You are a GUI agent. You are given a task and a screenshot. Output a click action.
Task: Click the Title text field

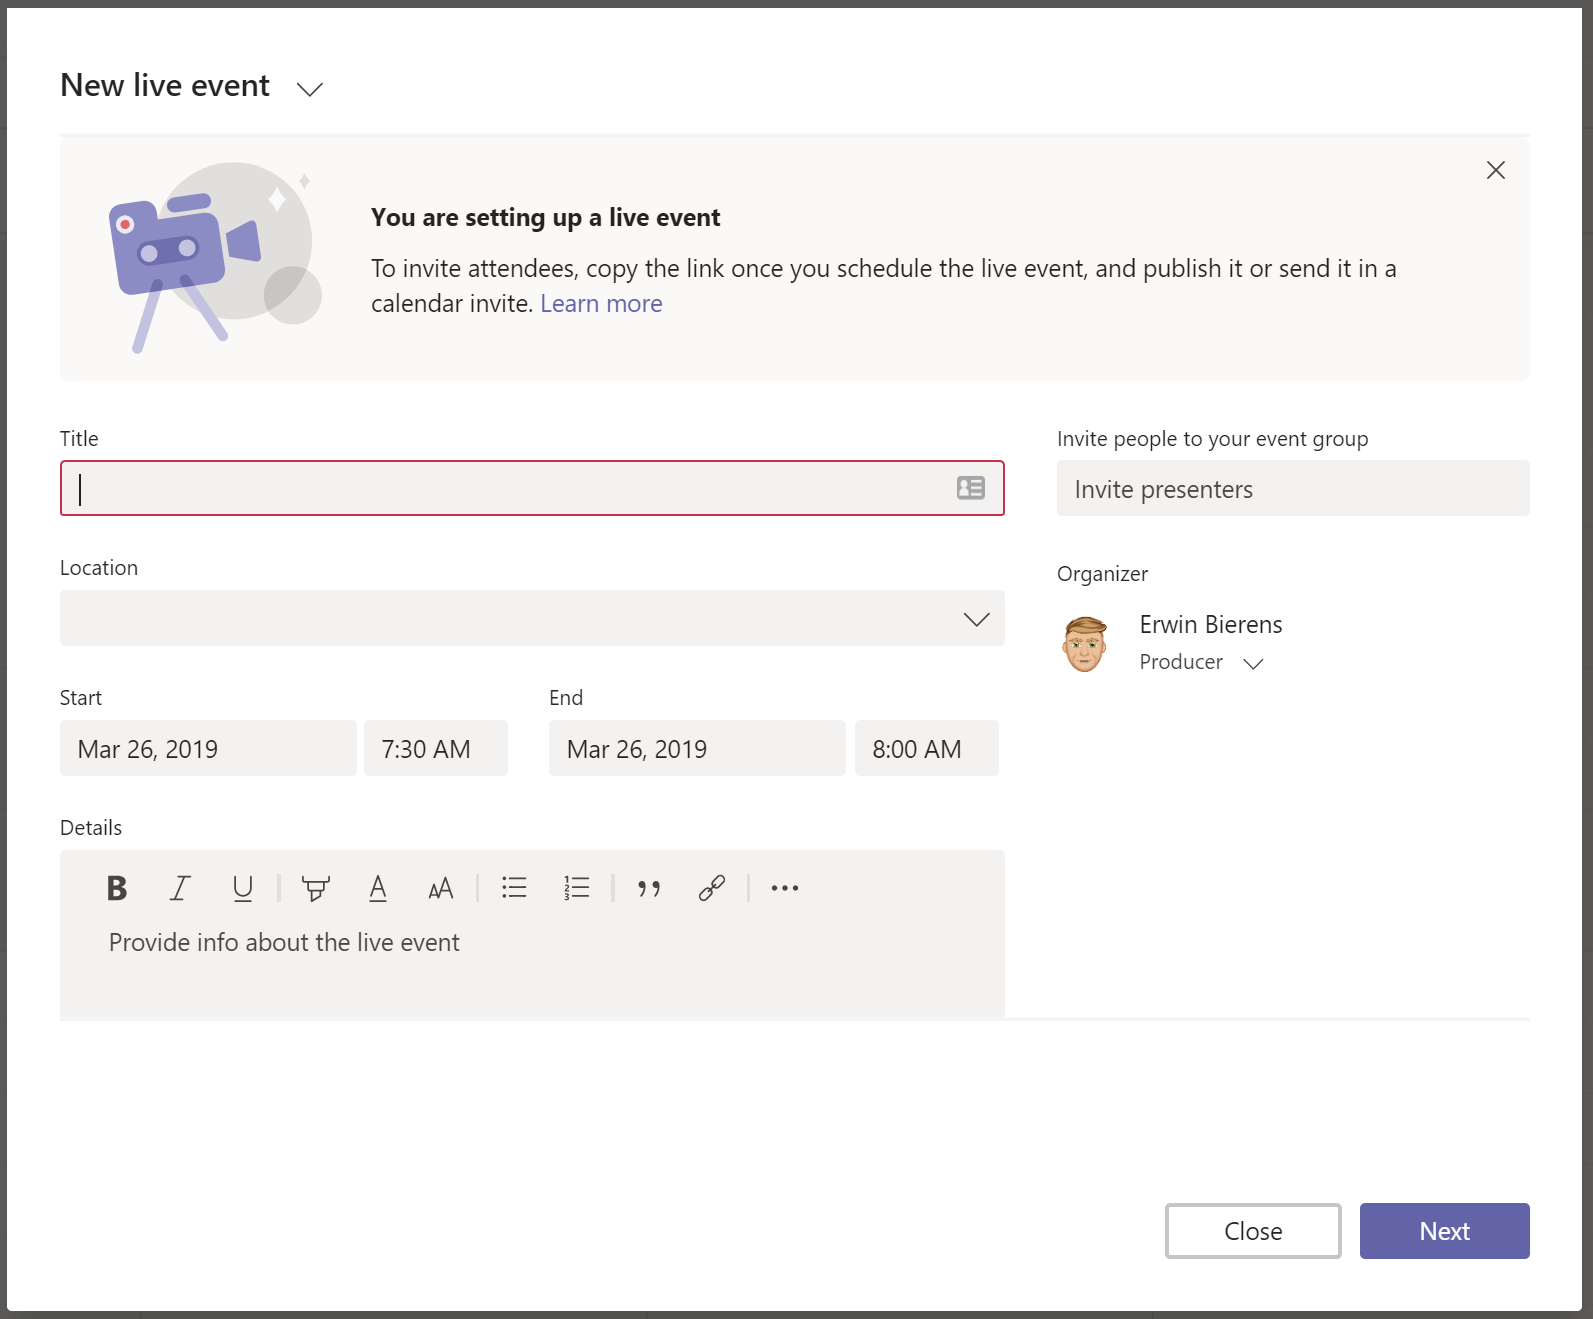[510, 489]
